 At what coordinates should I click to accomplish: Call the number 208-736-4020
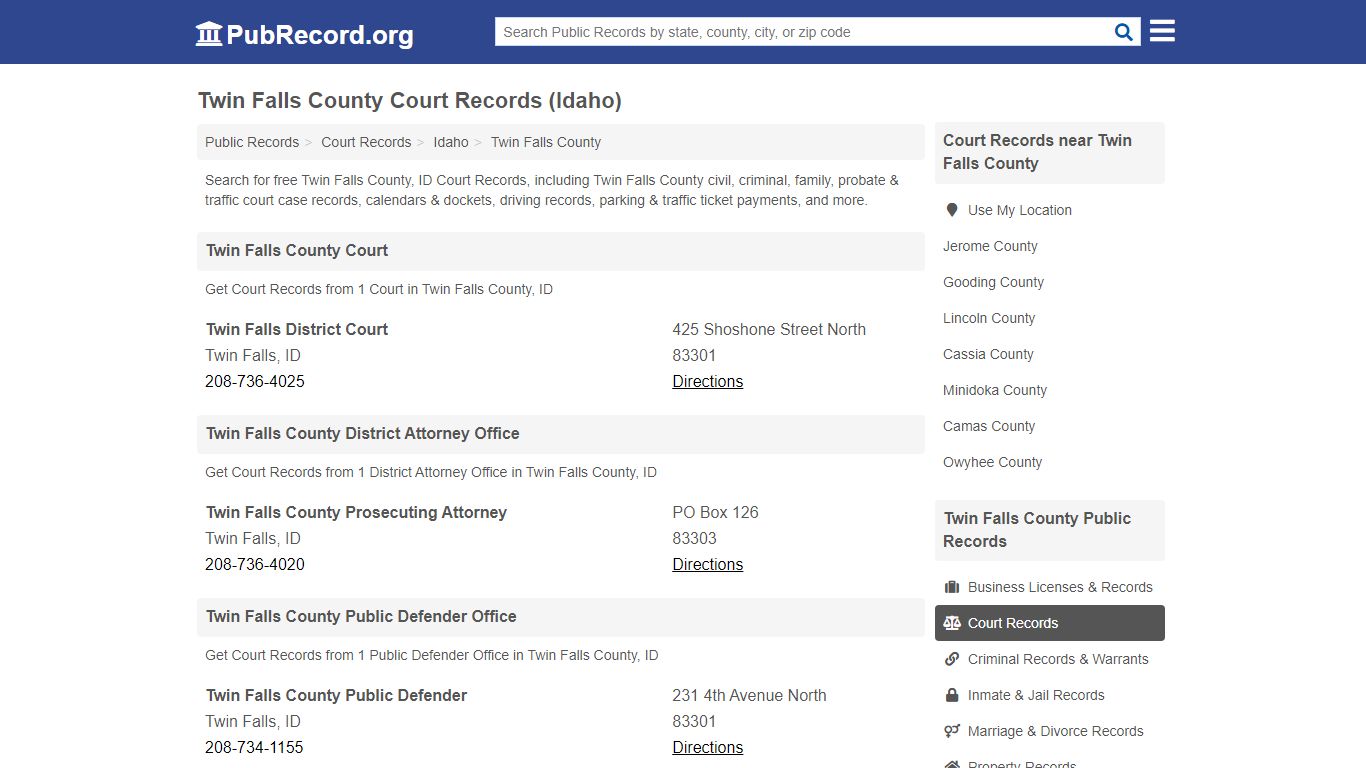(x=255, y=564)
